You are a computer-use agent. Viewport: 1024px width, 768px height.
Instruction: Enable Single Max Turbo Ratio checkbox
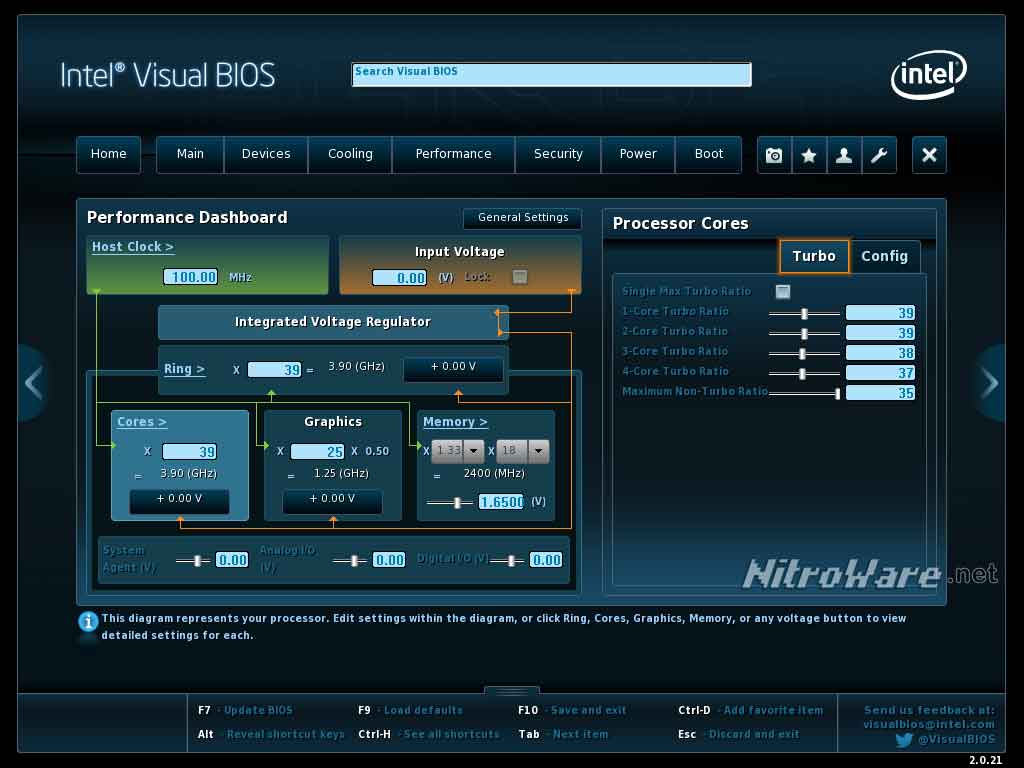[x=782, y=291]
